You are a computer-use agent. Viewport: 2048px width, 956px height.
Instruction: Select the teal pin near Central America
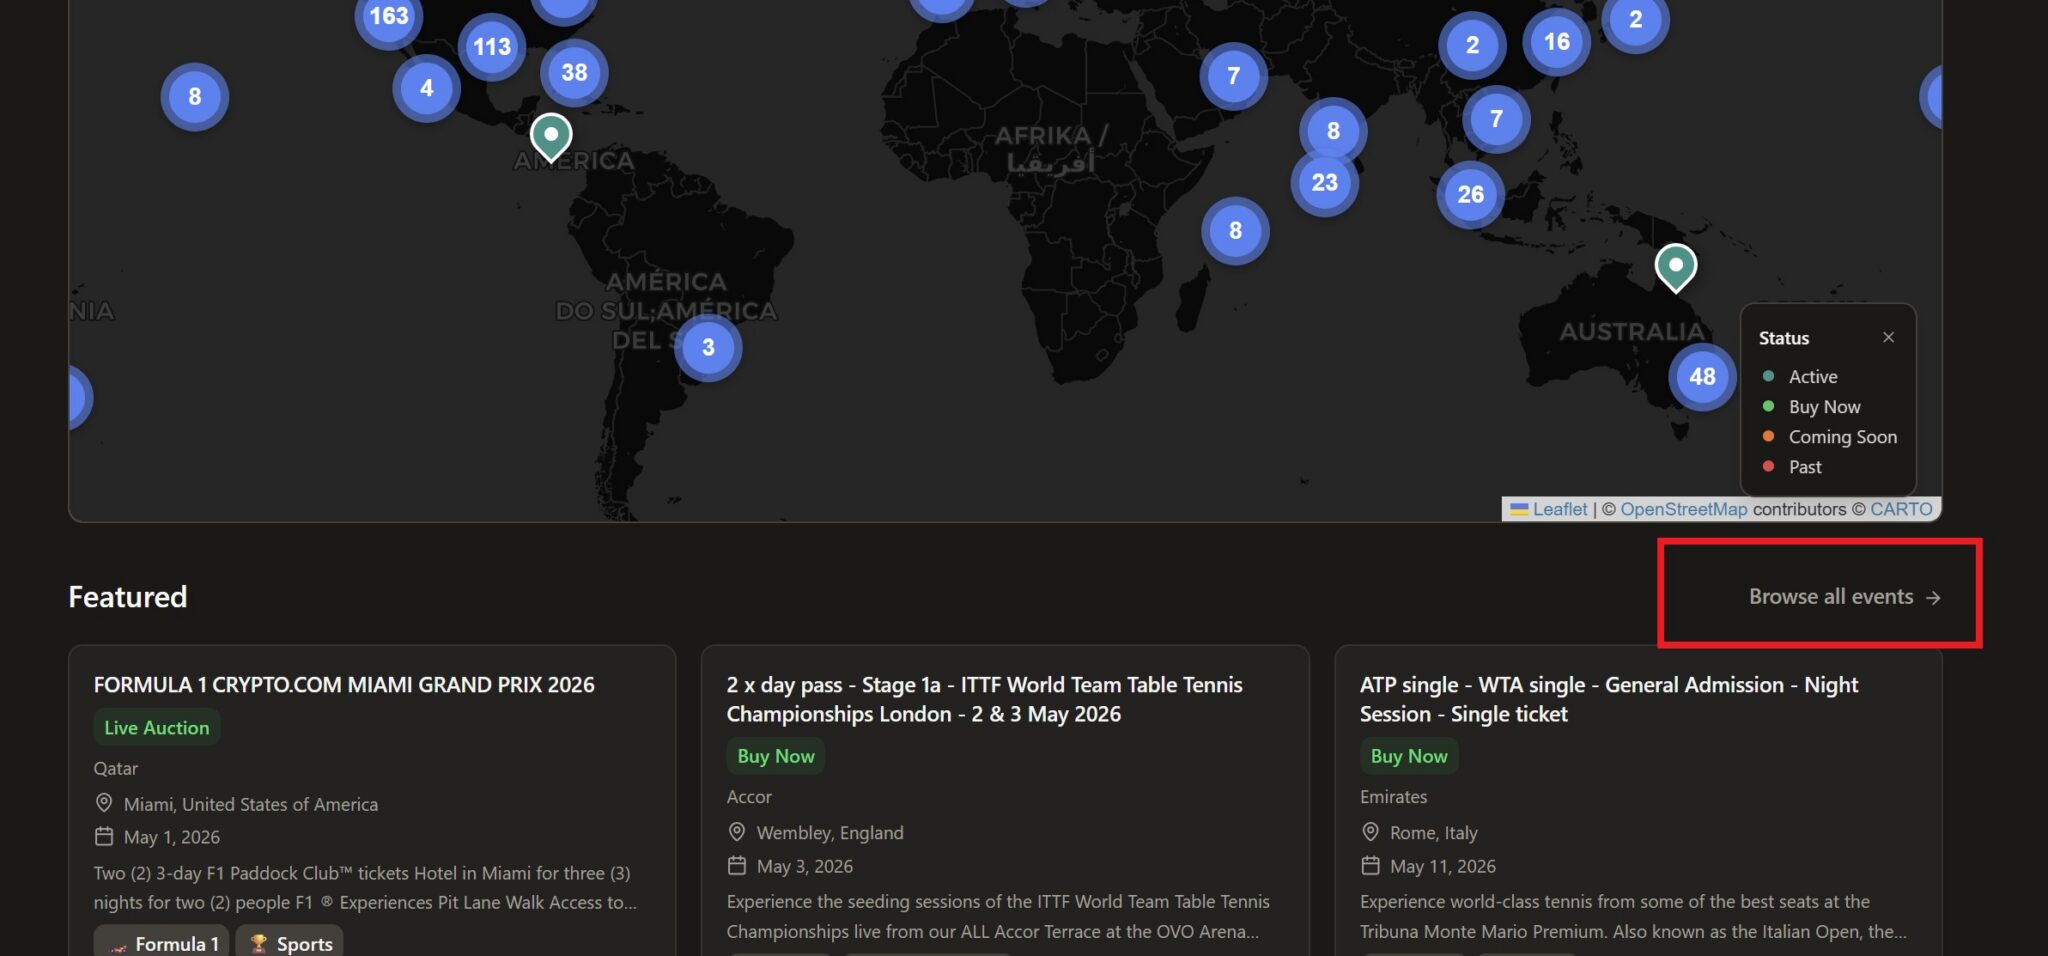tap(550, 134)
